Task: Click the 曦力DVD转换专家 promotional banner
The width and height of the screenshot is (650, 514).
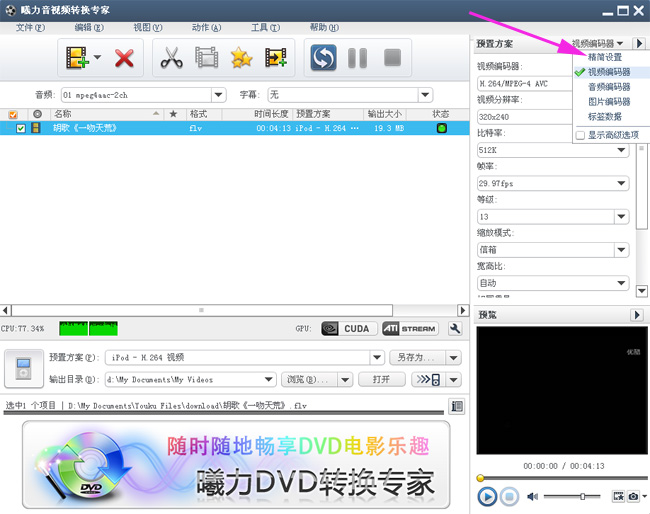Action: pyautogui.click(x=236, y=465)
